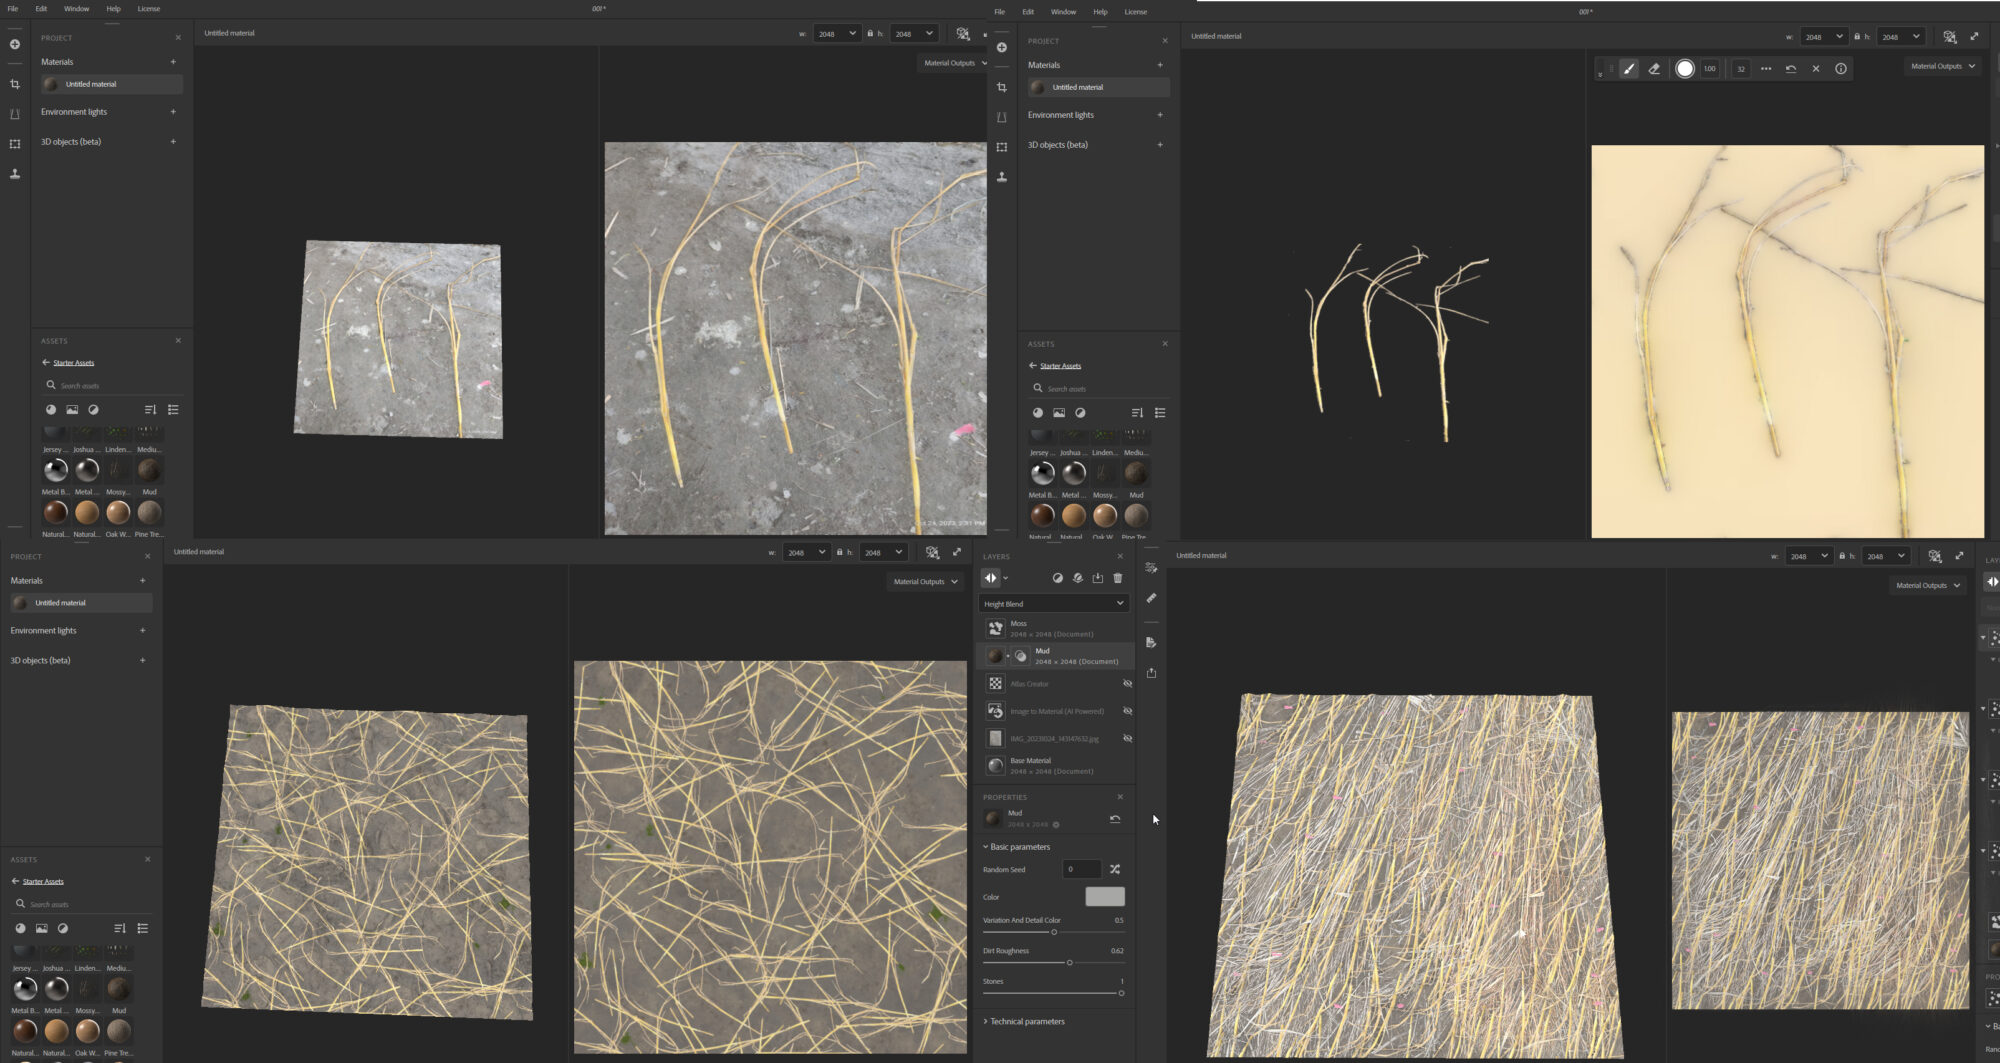
Task: Randomize the Random Seed with shuffle icon
Action: click(1115, 869)
